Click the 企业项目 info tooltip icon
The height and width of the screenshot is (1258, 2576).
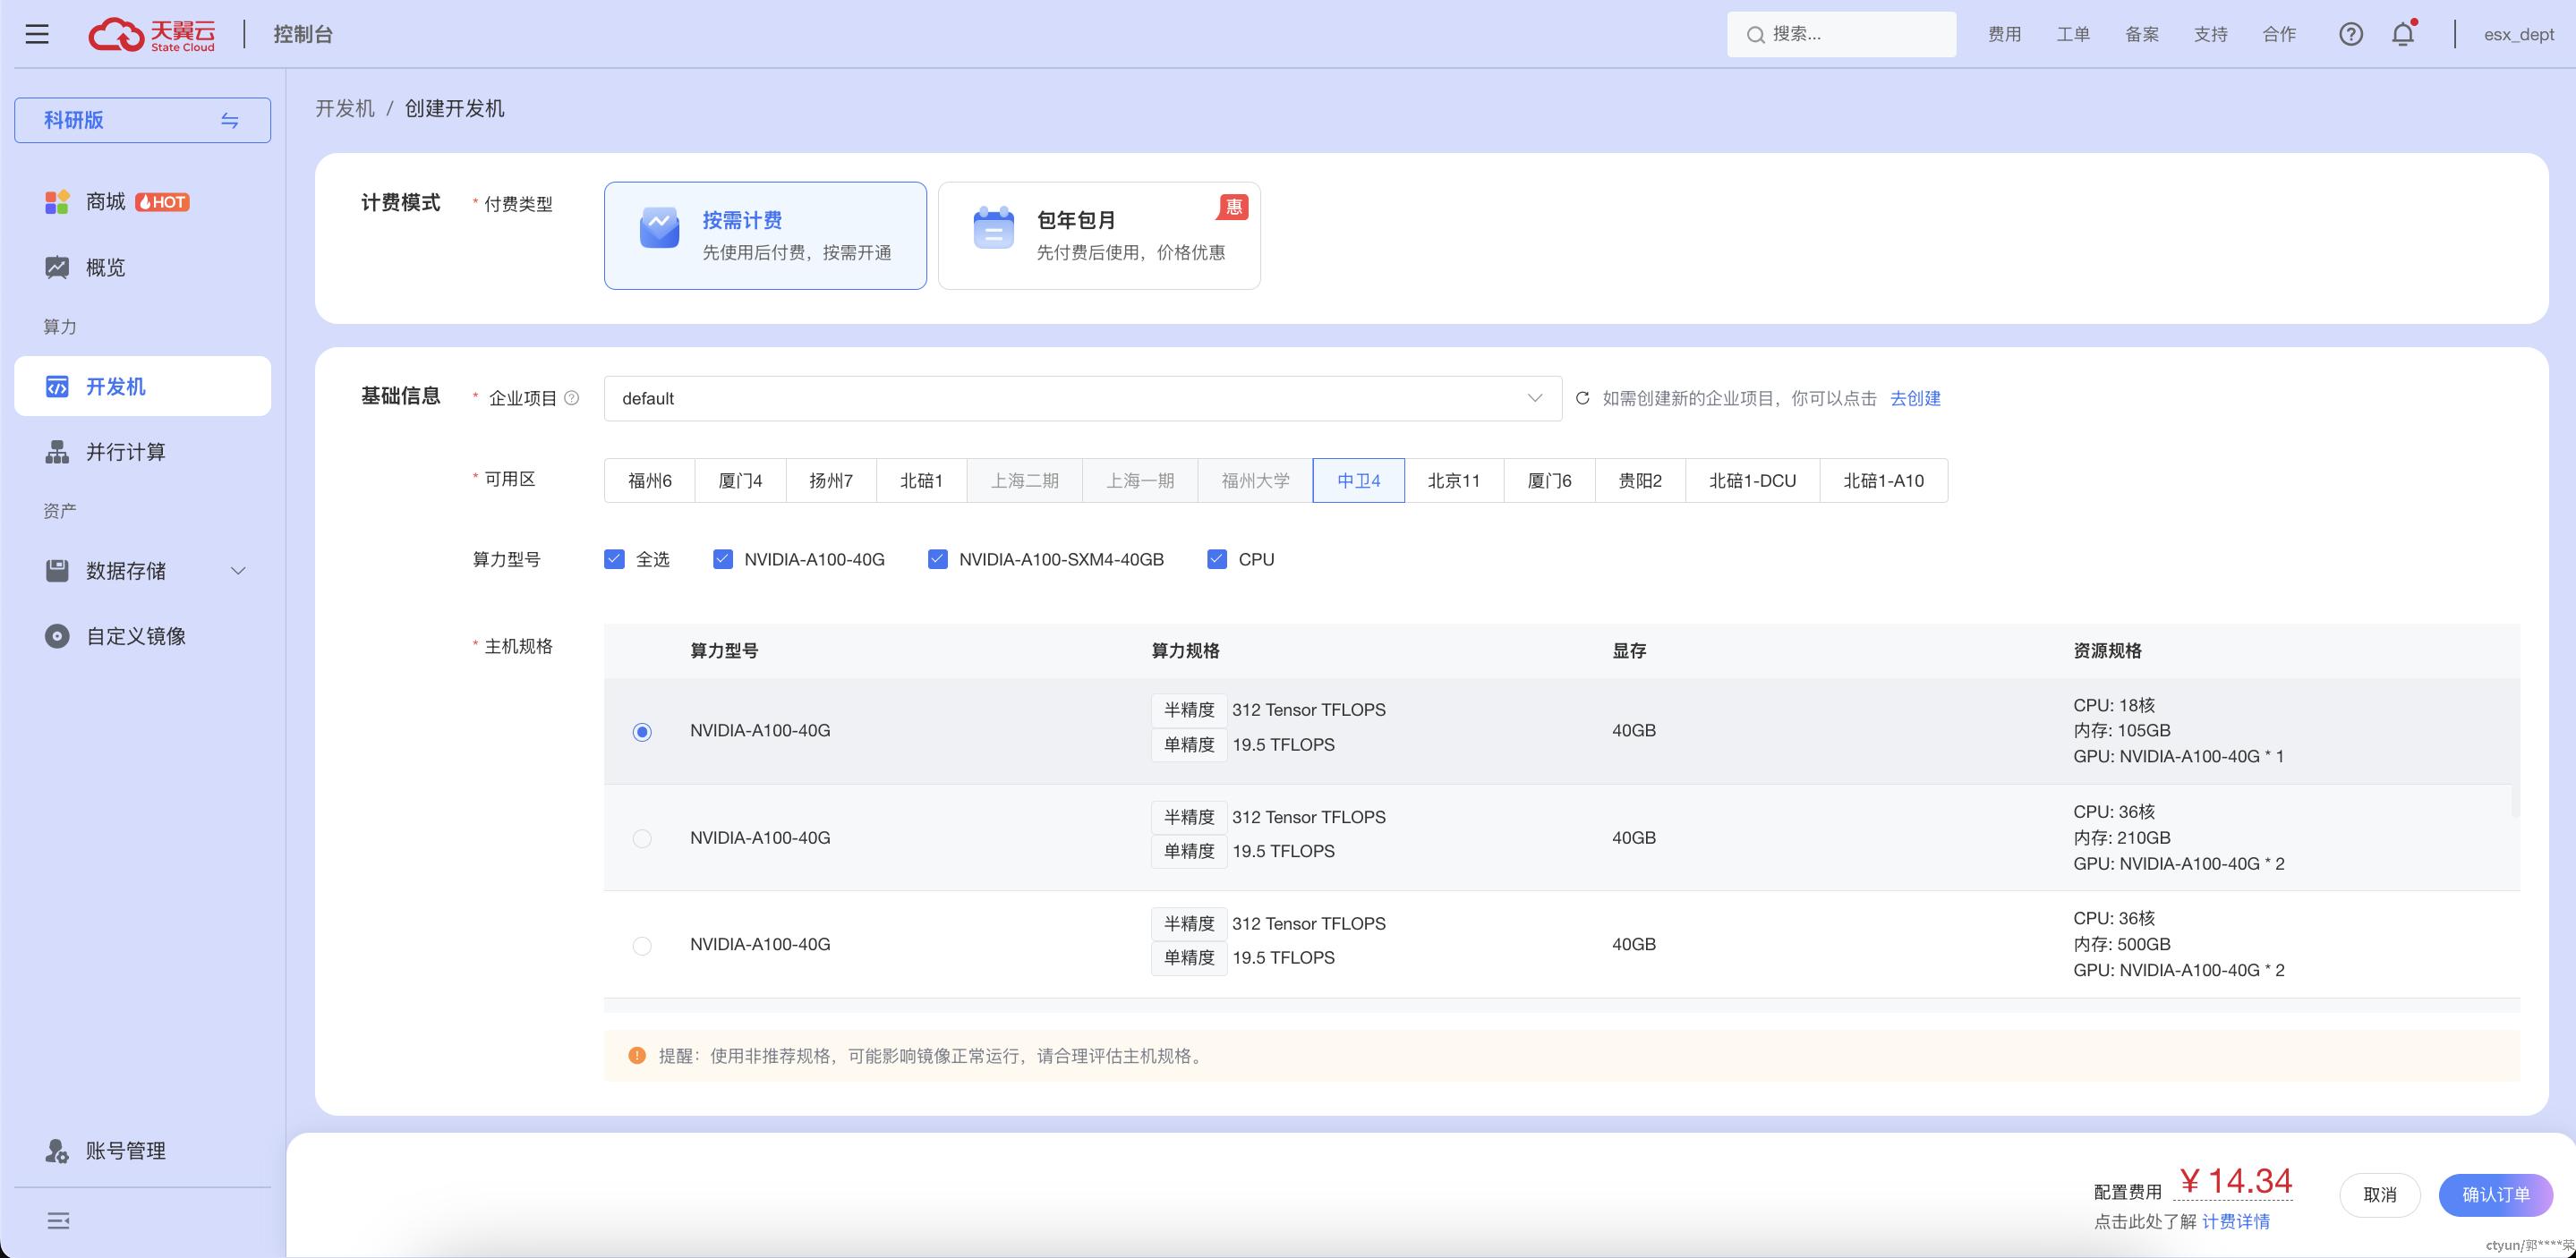tap(572, 398)
